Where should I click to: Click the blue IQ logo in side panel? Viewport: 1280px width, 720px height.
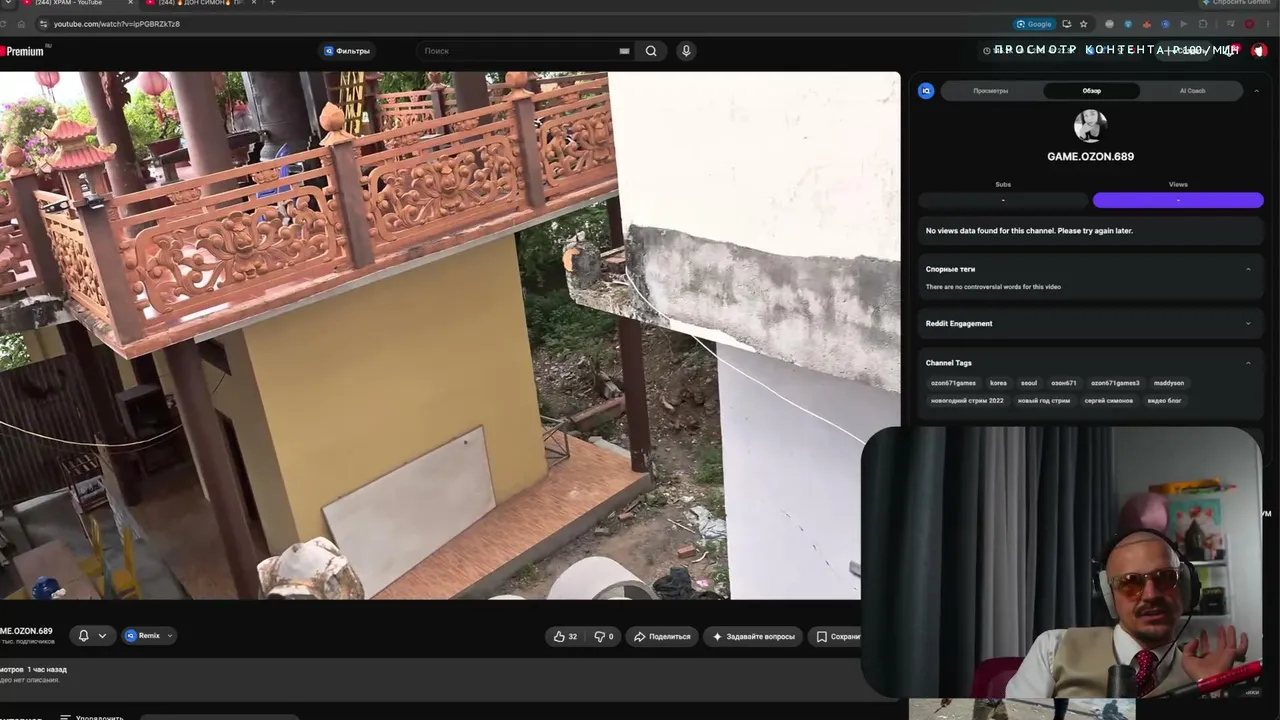(926, 91)
